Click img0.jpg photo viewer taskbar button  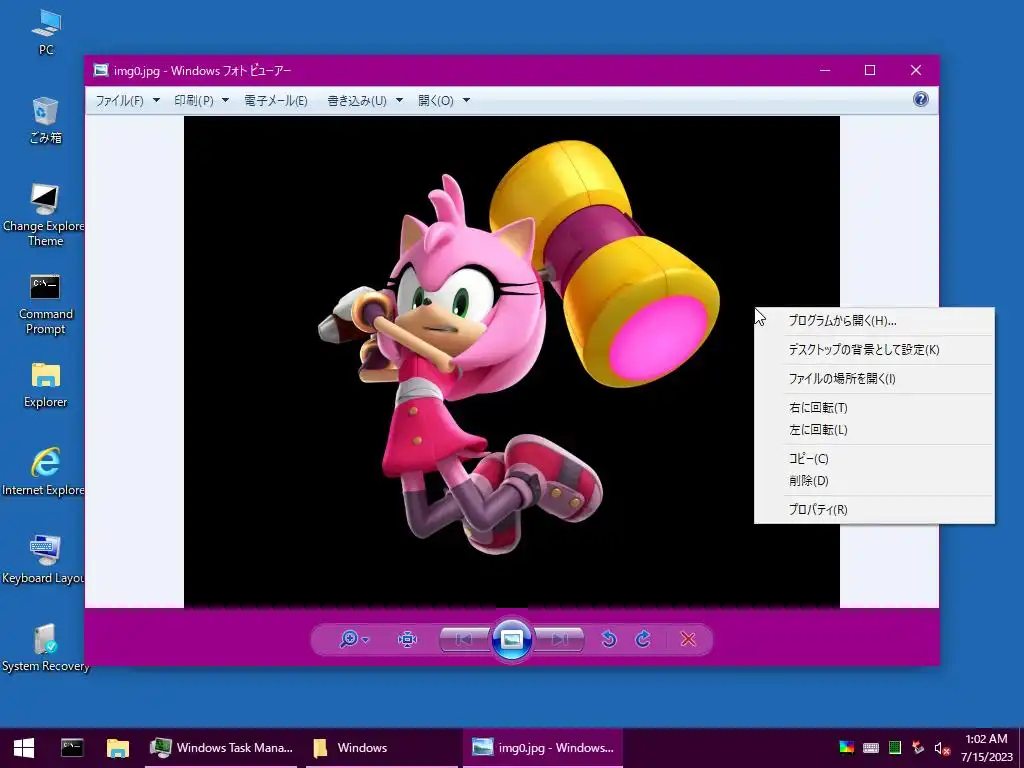point(543,748)
